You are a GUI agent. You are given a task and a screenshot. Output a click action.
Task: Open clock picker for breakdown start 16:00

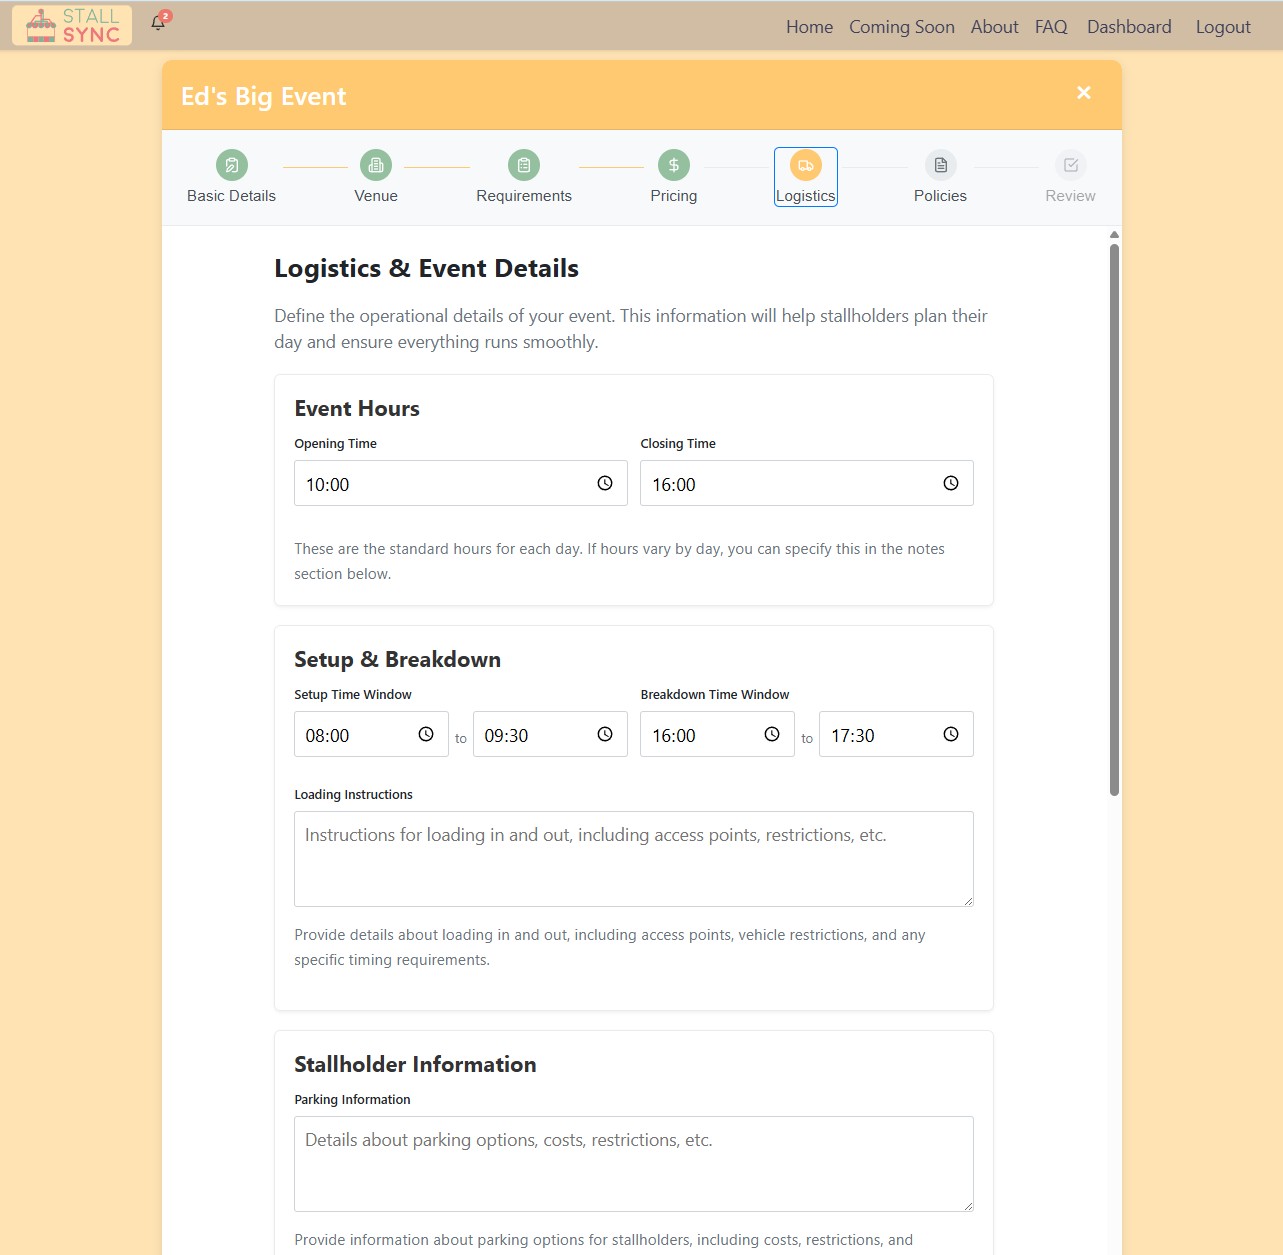772,734
